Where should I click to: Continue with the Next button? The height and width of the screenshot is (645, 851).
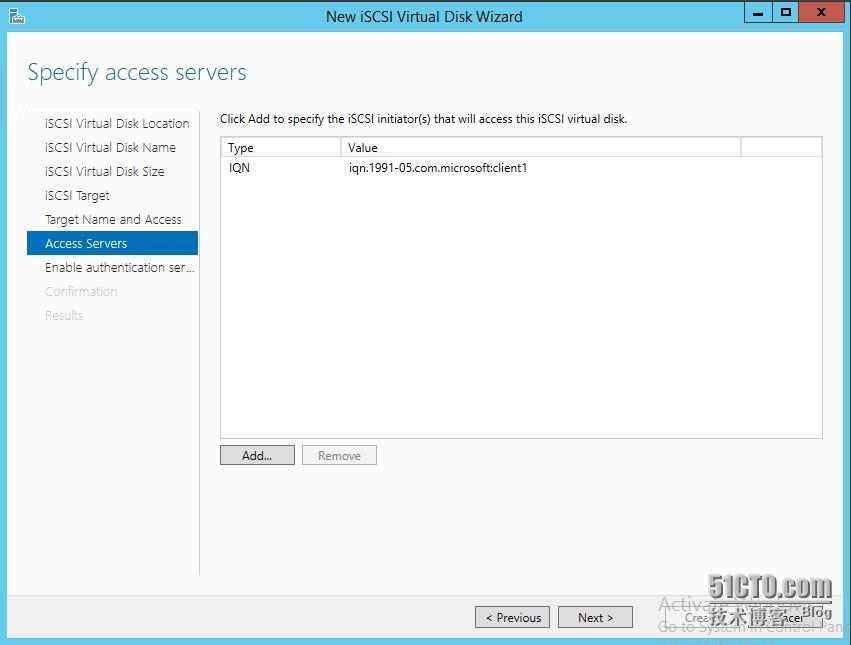[x=595, y=617]
